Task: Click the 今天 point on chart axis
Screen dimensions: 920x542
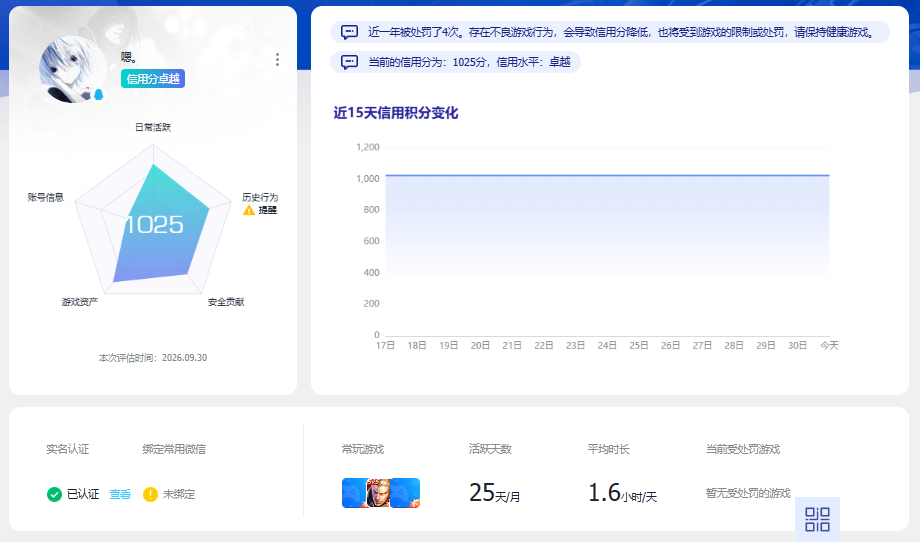Action: click(x=829, y=345)
